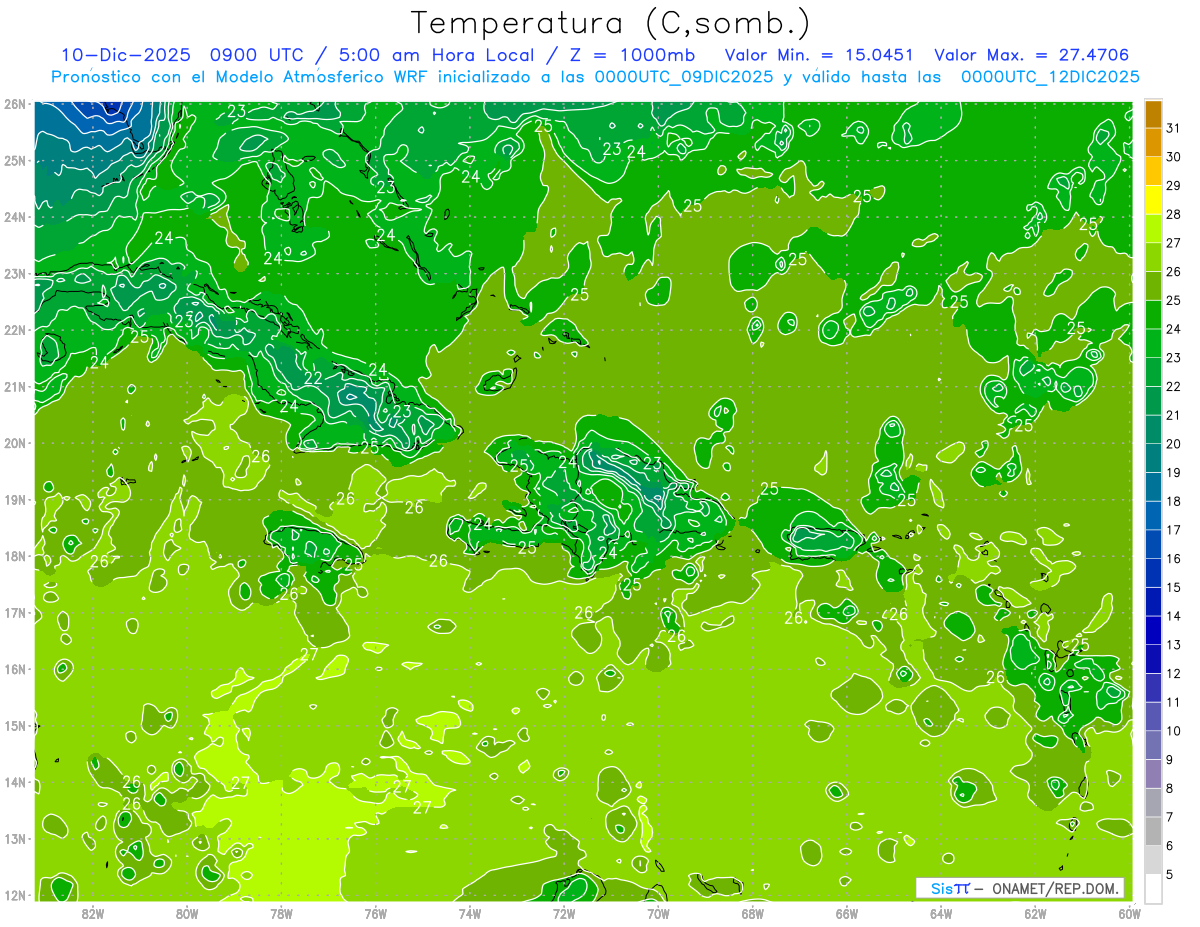This screenshot has height=927, width=1200.
Task: Click the green legend swatch between 23 and 24
Action: [x=1153, y=343]
